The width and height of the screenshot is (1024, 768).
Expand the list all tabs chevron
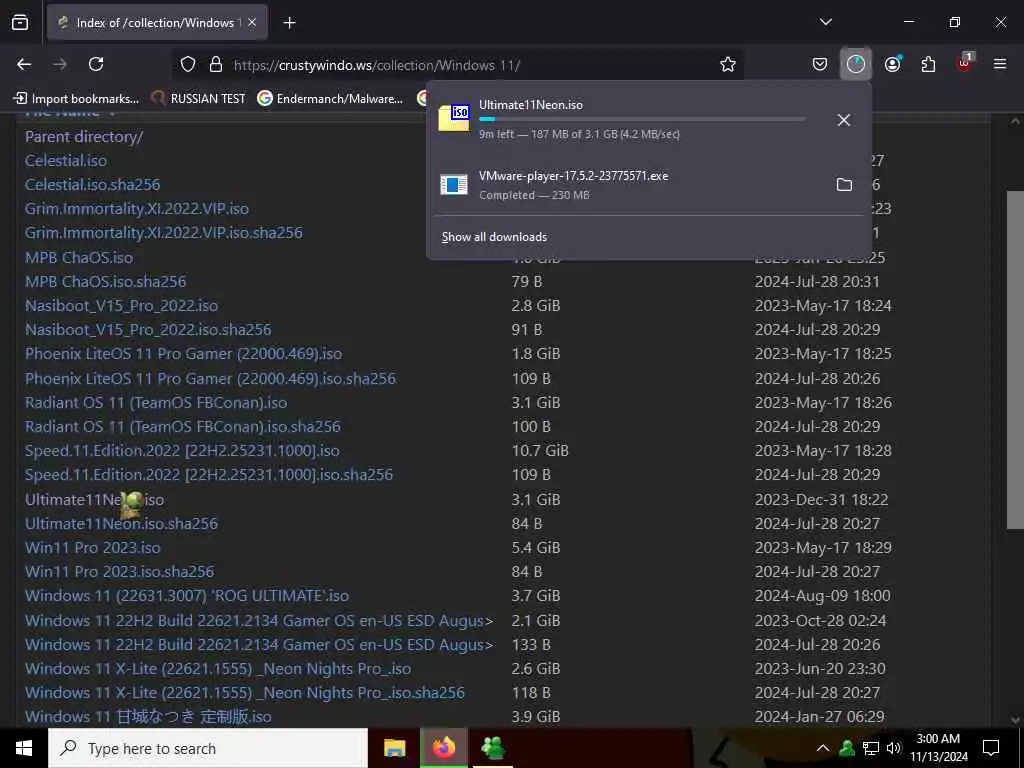pyautogui.click(x=825, y=22)
